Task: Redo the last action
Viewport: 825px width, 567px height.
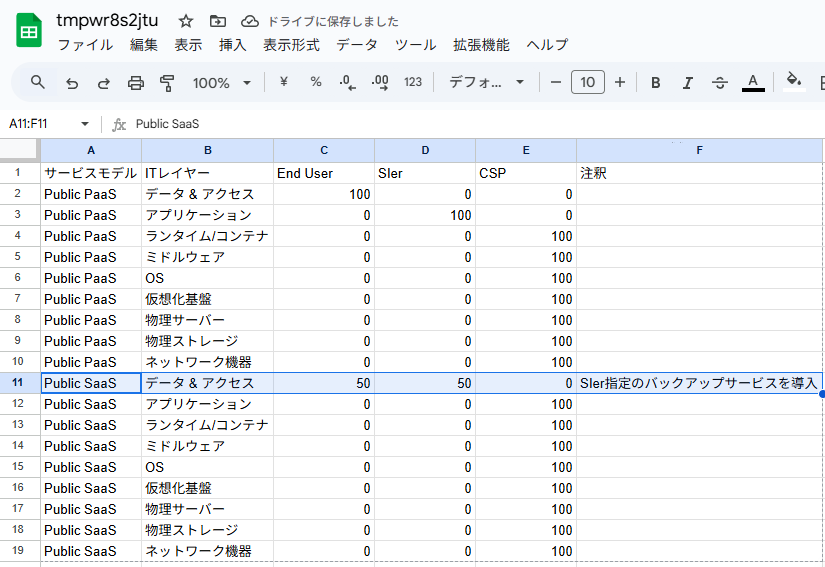Action: [x=104, y=83]
